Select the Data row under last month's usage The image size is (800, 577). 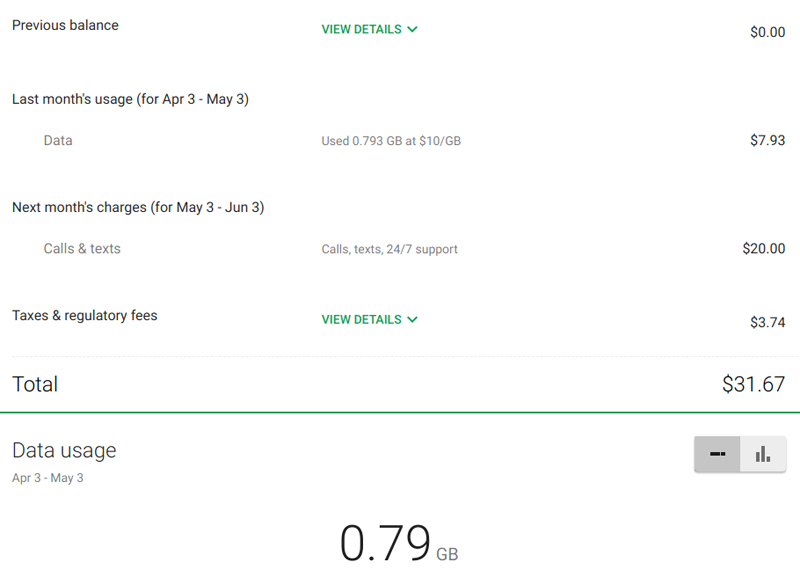click(x=58, y=141)
